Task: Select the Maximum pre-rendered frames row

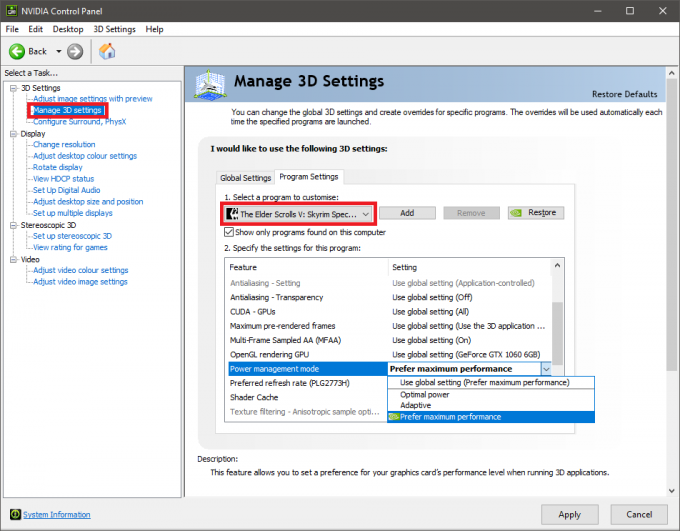Action: (x=389, y=326)
